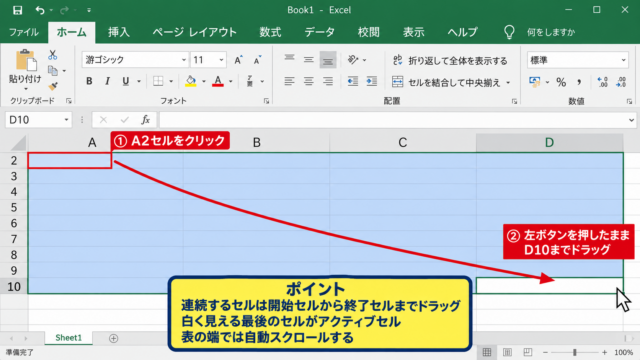Click the Increase Font Size icon
This screenshot has width=640, height=360.
[x=238, y=60]
